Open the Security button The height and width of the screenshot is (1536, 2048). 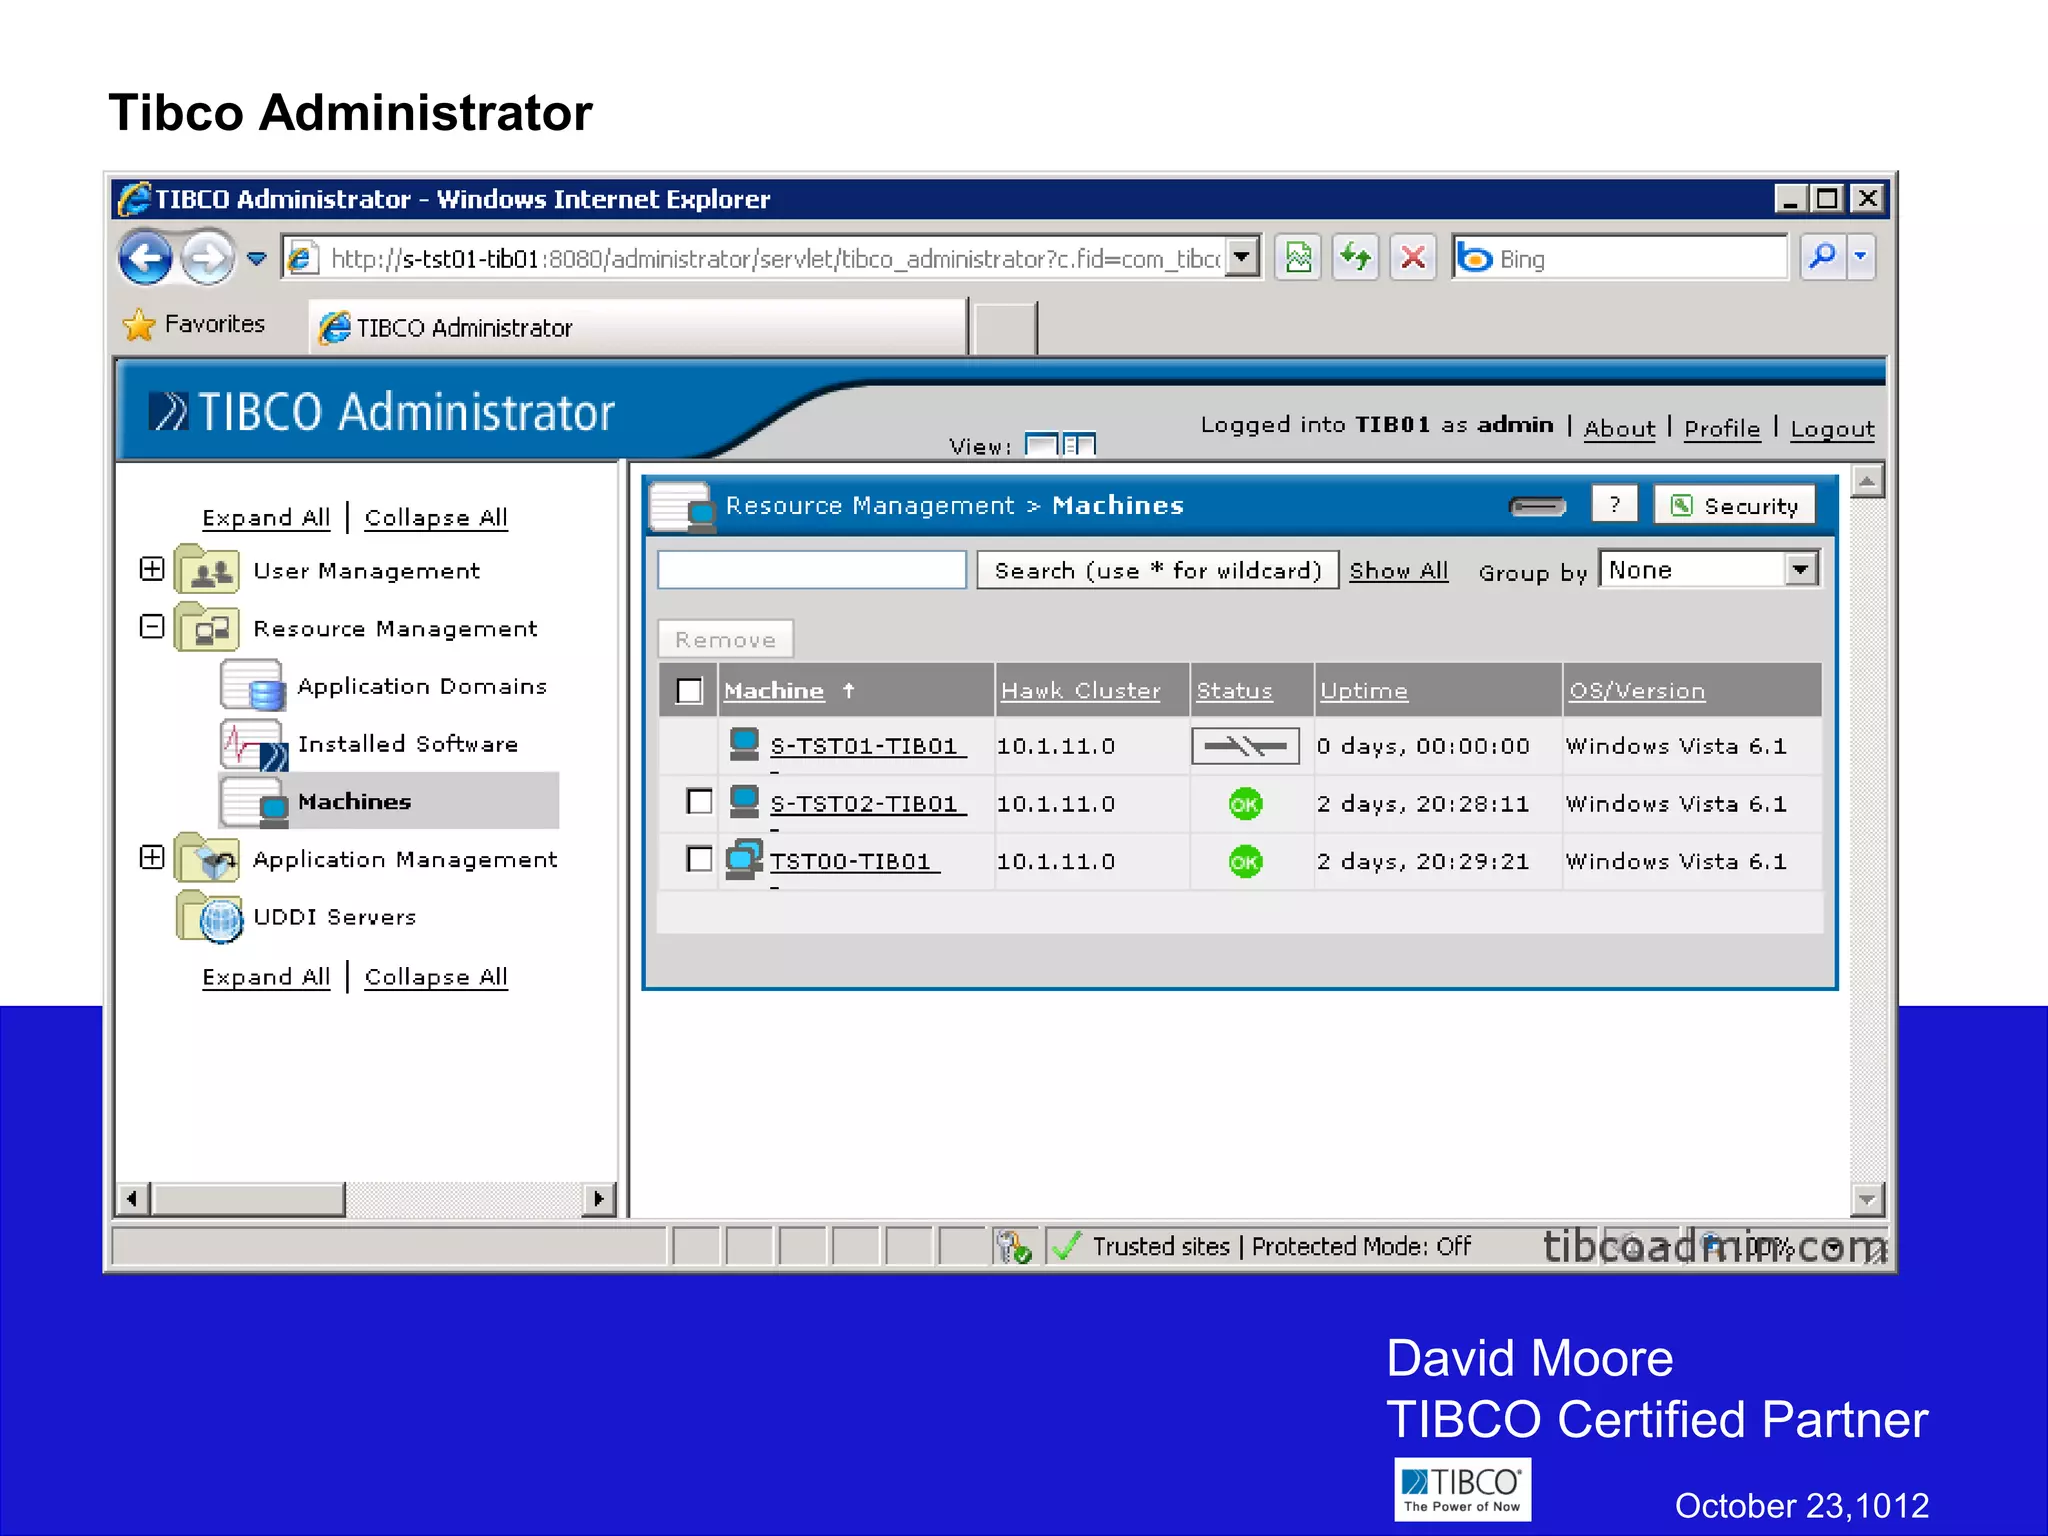pyautogui.click(x=1734, y=505)
